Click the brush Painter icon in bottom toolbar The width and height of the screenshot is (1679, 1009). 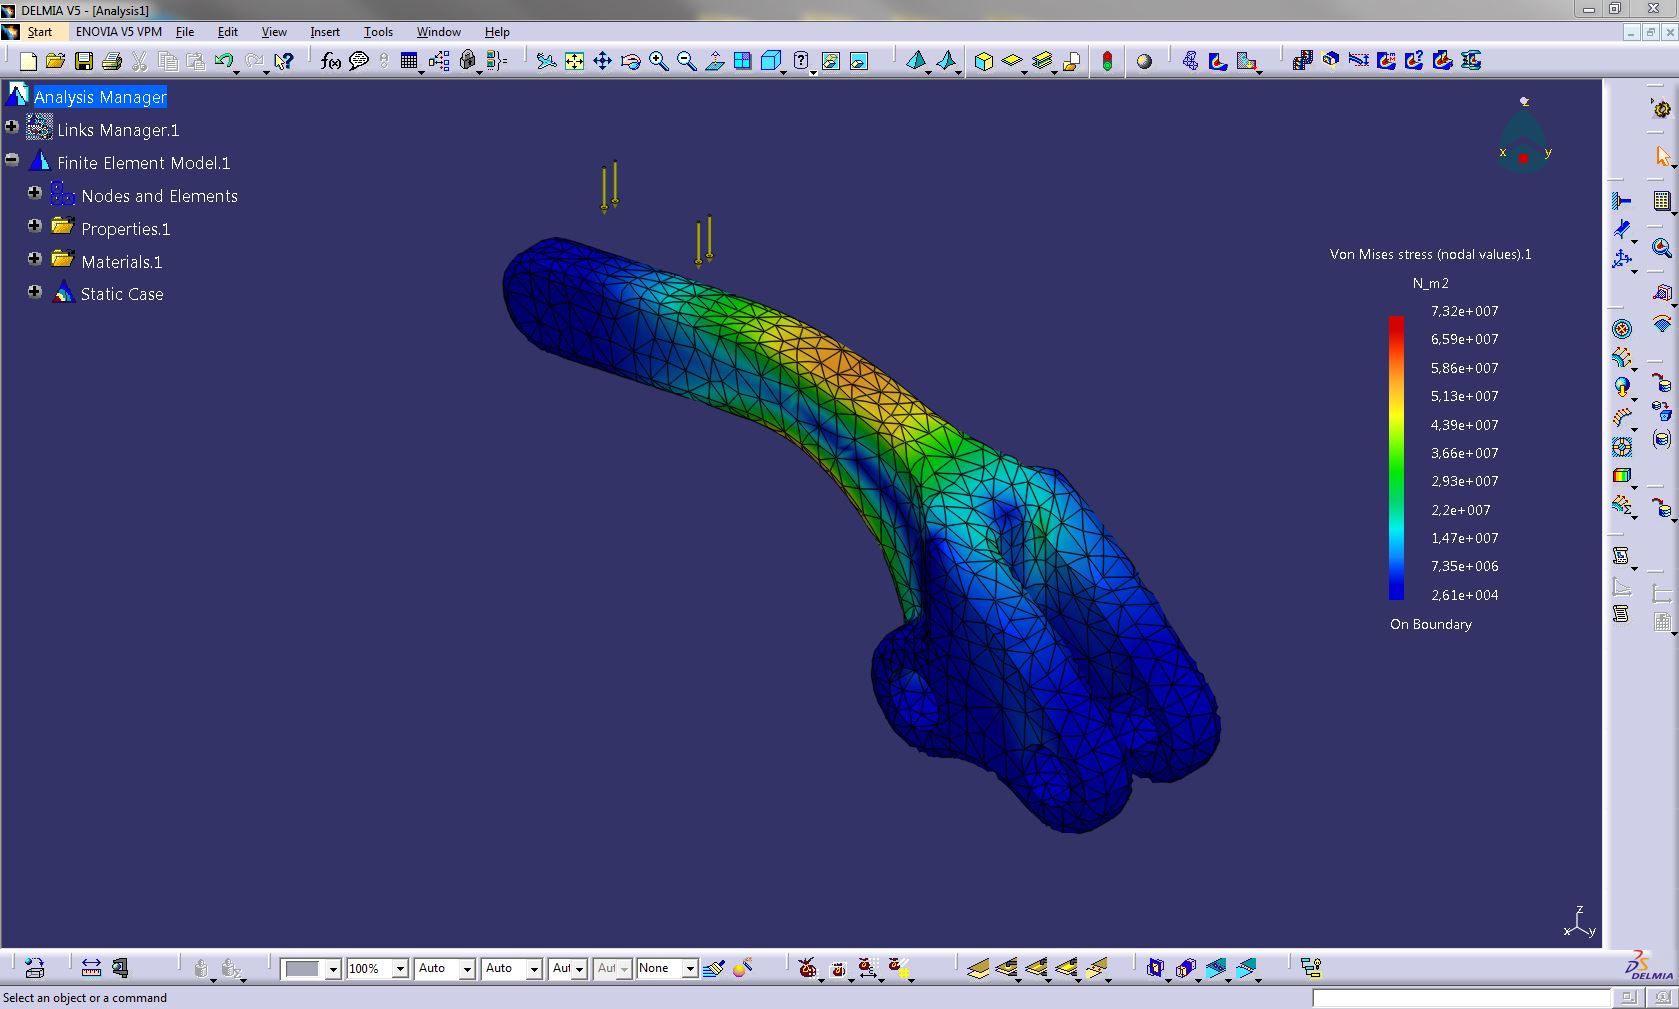713,968
